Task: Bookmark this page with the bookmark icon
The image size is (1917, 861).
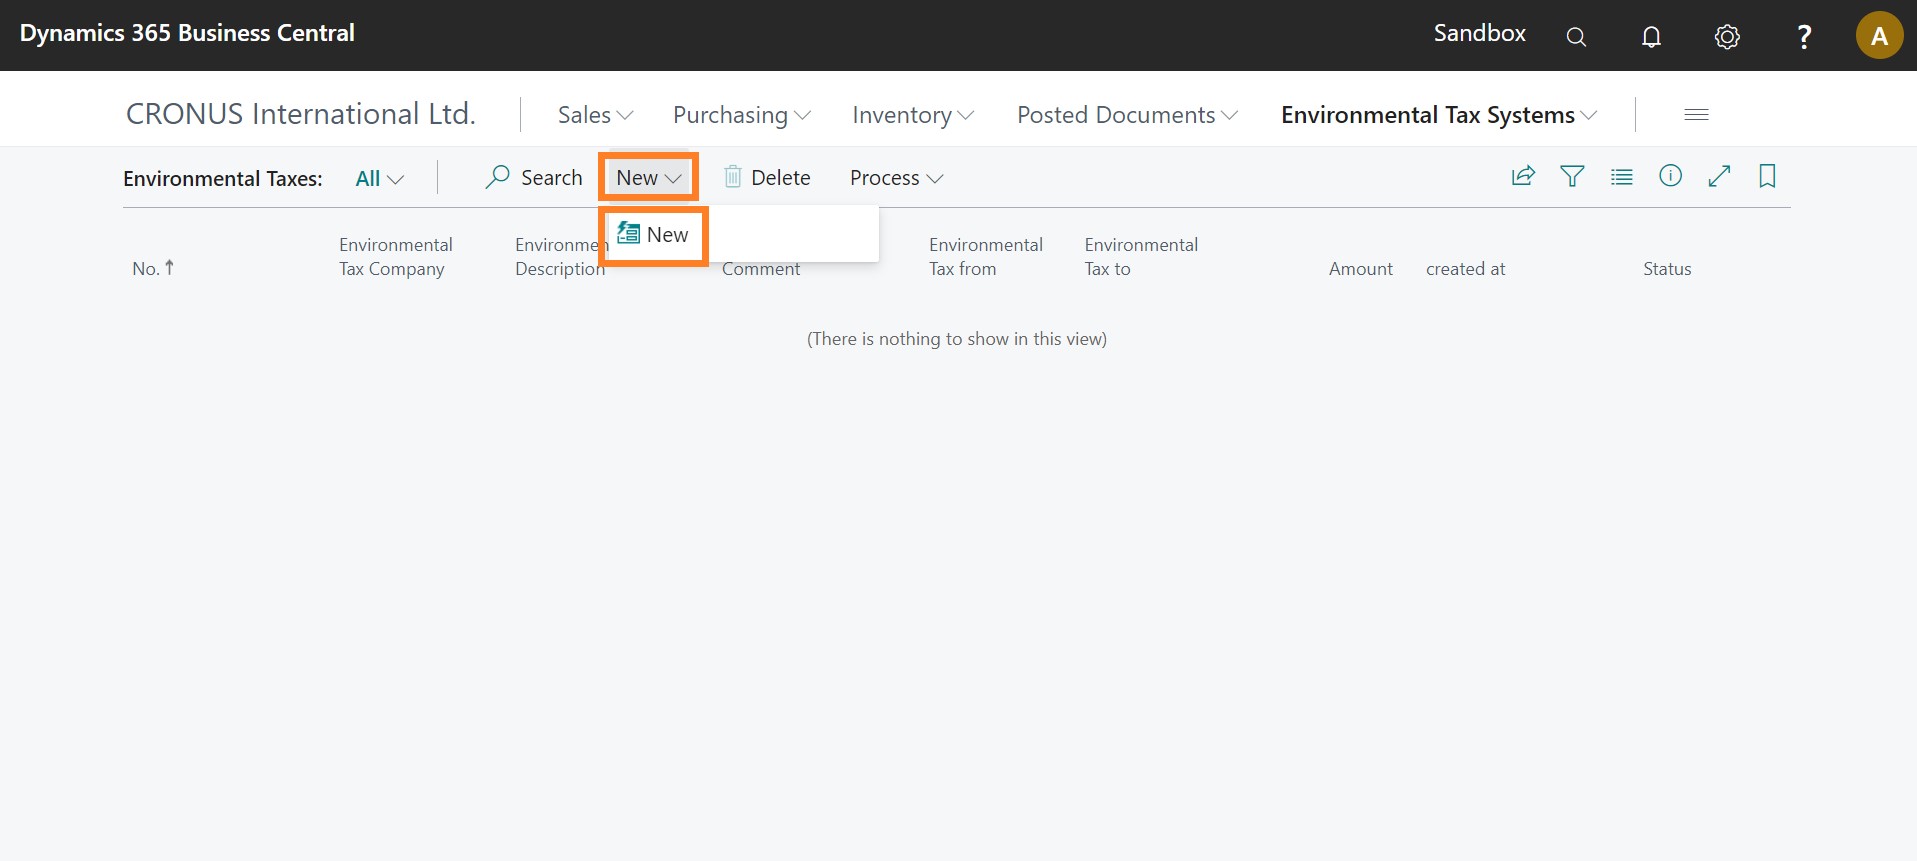Action: coord(1767,177)
